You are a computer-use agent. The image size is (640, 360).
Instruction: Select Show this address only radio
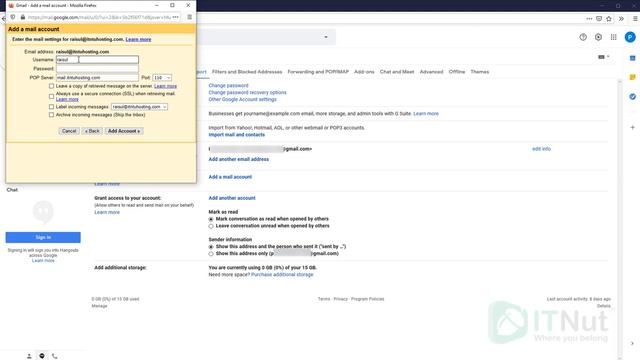211,254
